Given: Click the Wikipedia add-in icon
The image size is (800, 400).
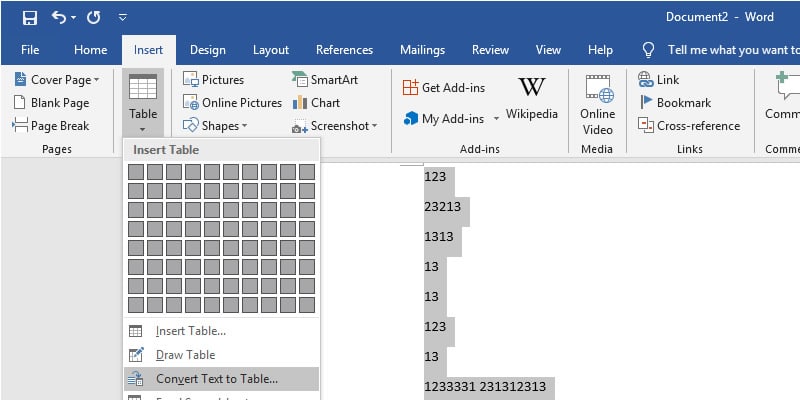Looking at the screenshot, I should point(532,87).
